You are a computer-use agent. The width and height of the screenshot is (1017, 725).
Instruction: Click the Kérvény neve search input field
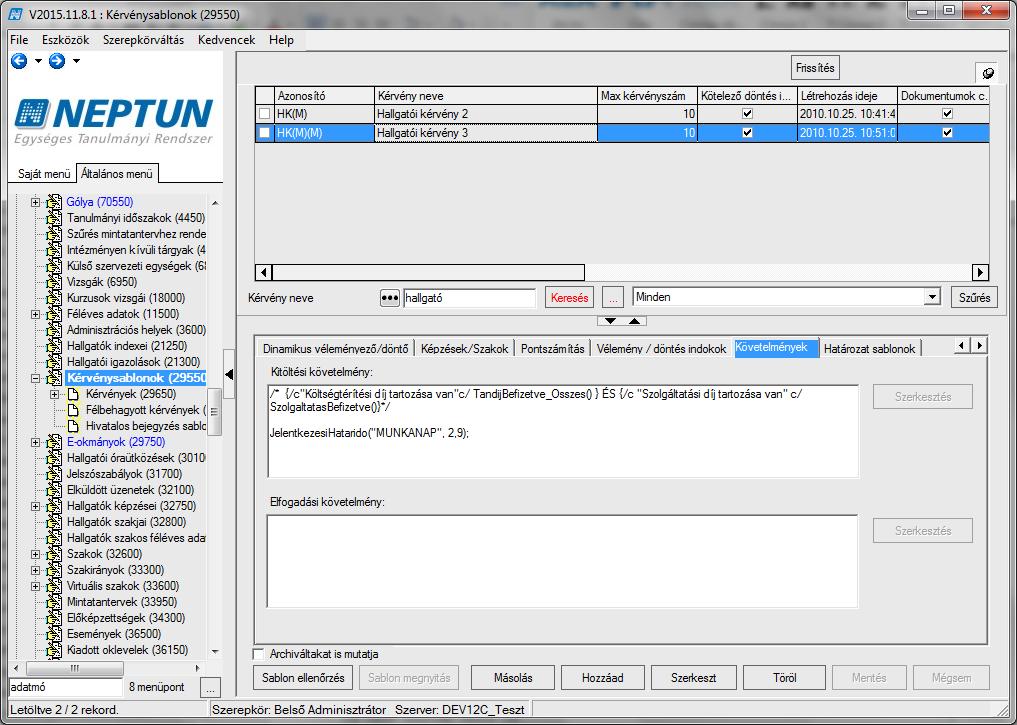(x=469, y=298)
